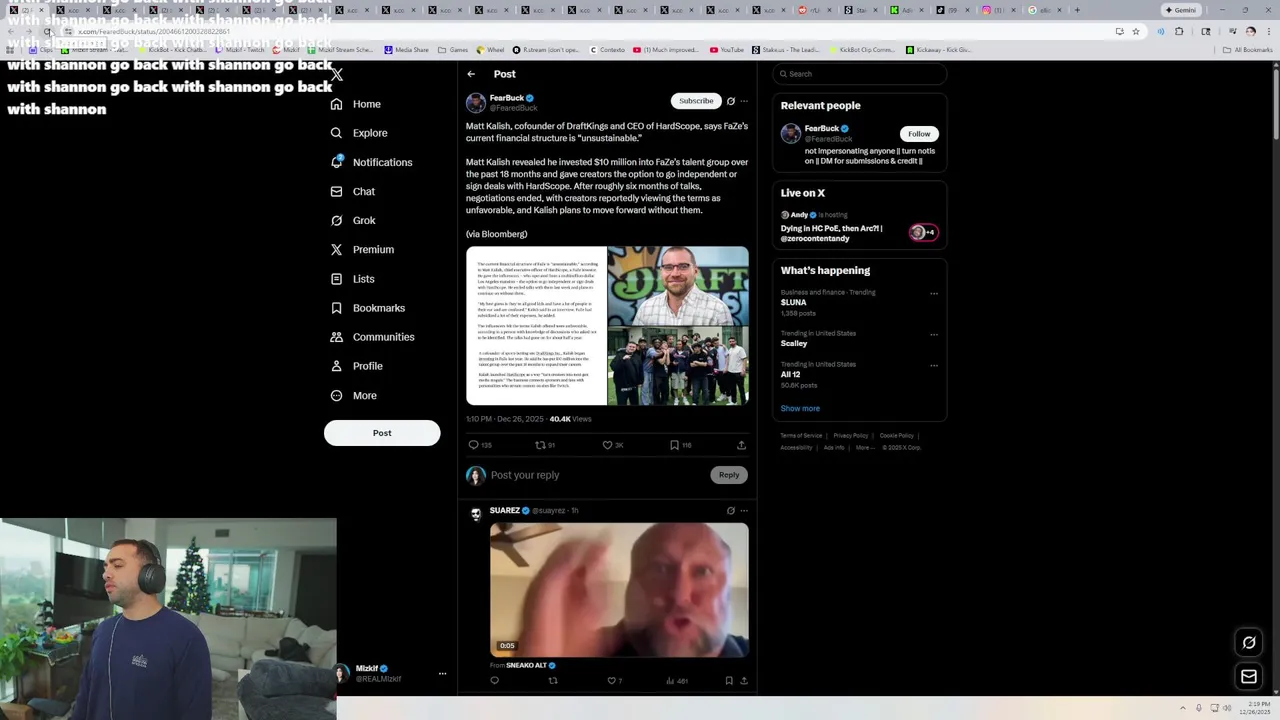Open the Privacy Policy link

(x=851, y=436)
